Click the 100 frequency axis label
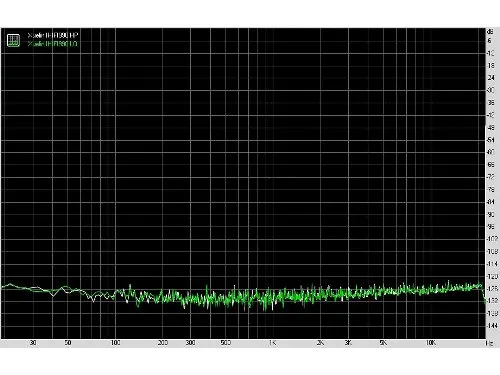This screenshot has width=500, height=375. [115, 343]
